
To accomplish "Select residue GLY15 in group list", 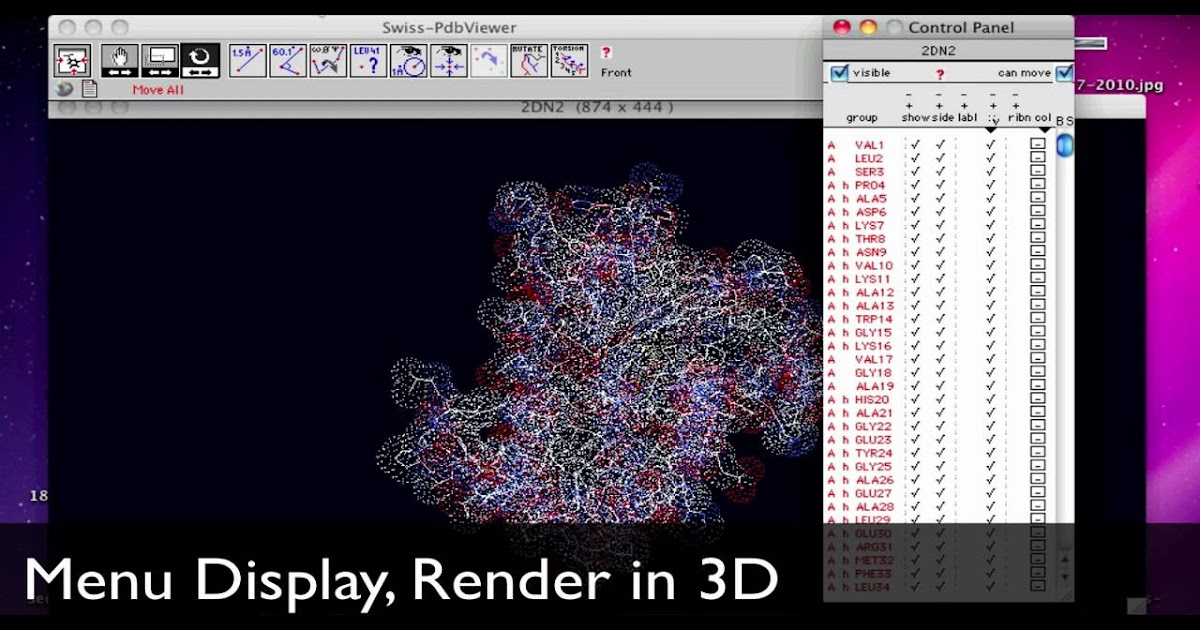I will [873, 332].
